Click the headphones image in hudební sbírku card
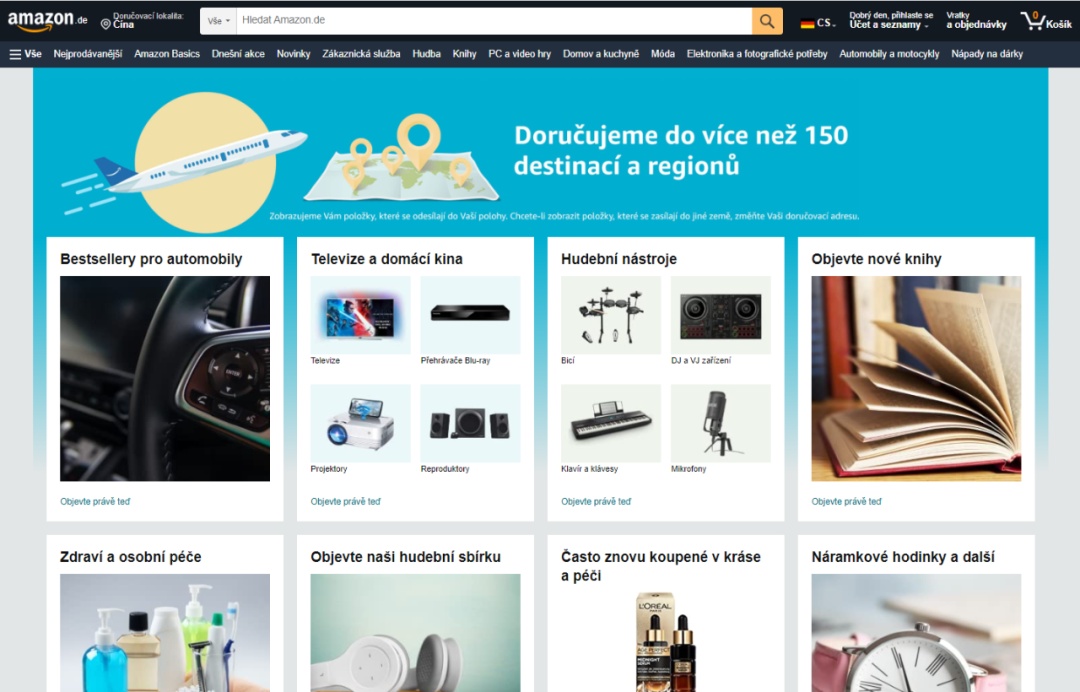Image resolution: width=1080 pixels, height=692 pixels. click(415, 633)
